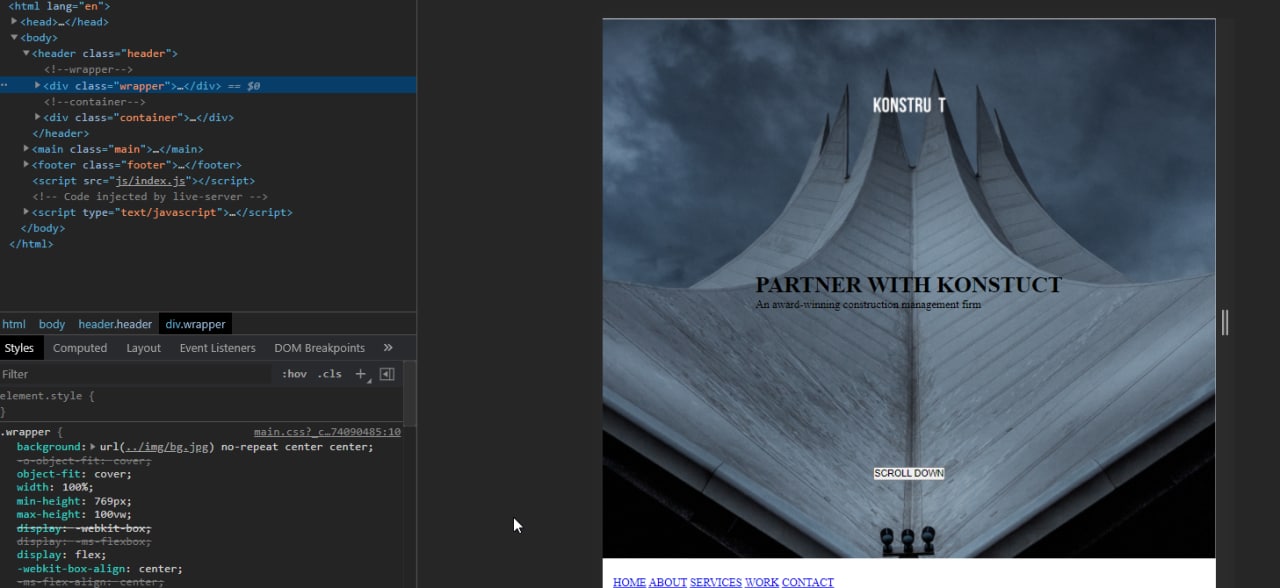1280x588 pixels.
Task: Expand the head element in DOM tree
Action: 15,21
